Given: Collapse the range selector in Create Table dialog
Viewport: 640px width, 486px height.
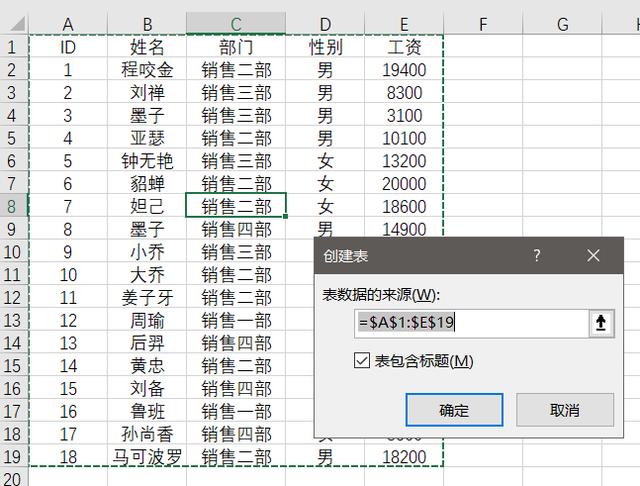Looking at the screenshot, I should coord(601,323).
